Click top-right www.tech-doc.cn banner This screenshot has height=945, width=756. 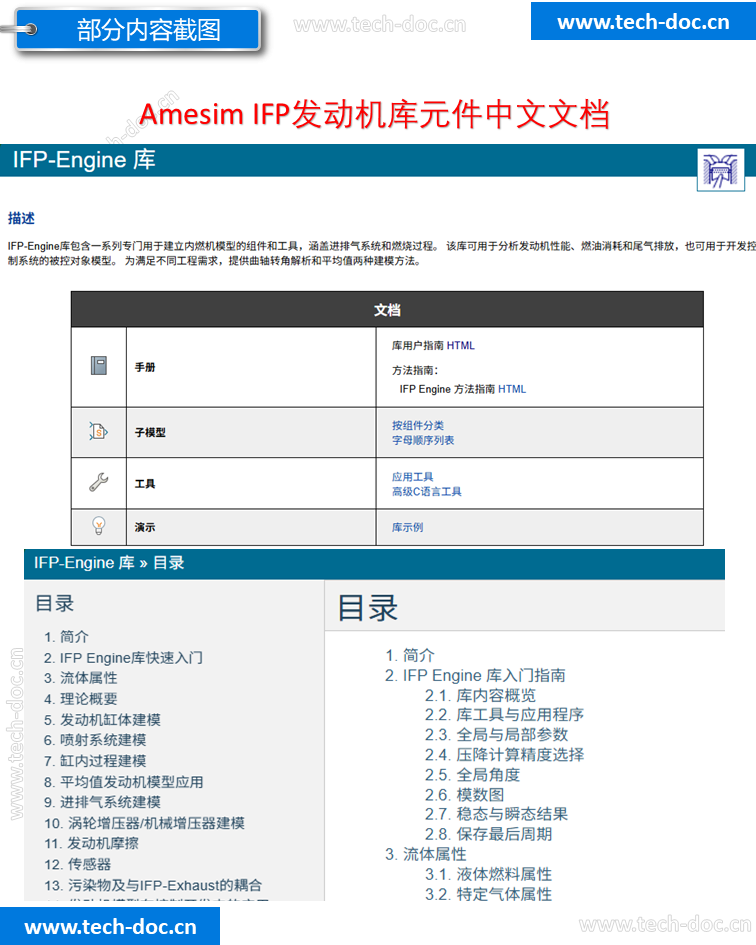pos(643,22)
